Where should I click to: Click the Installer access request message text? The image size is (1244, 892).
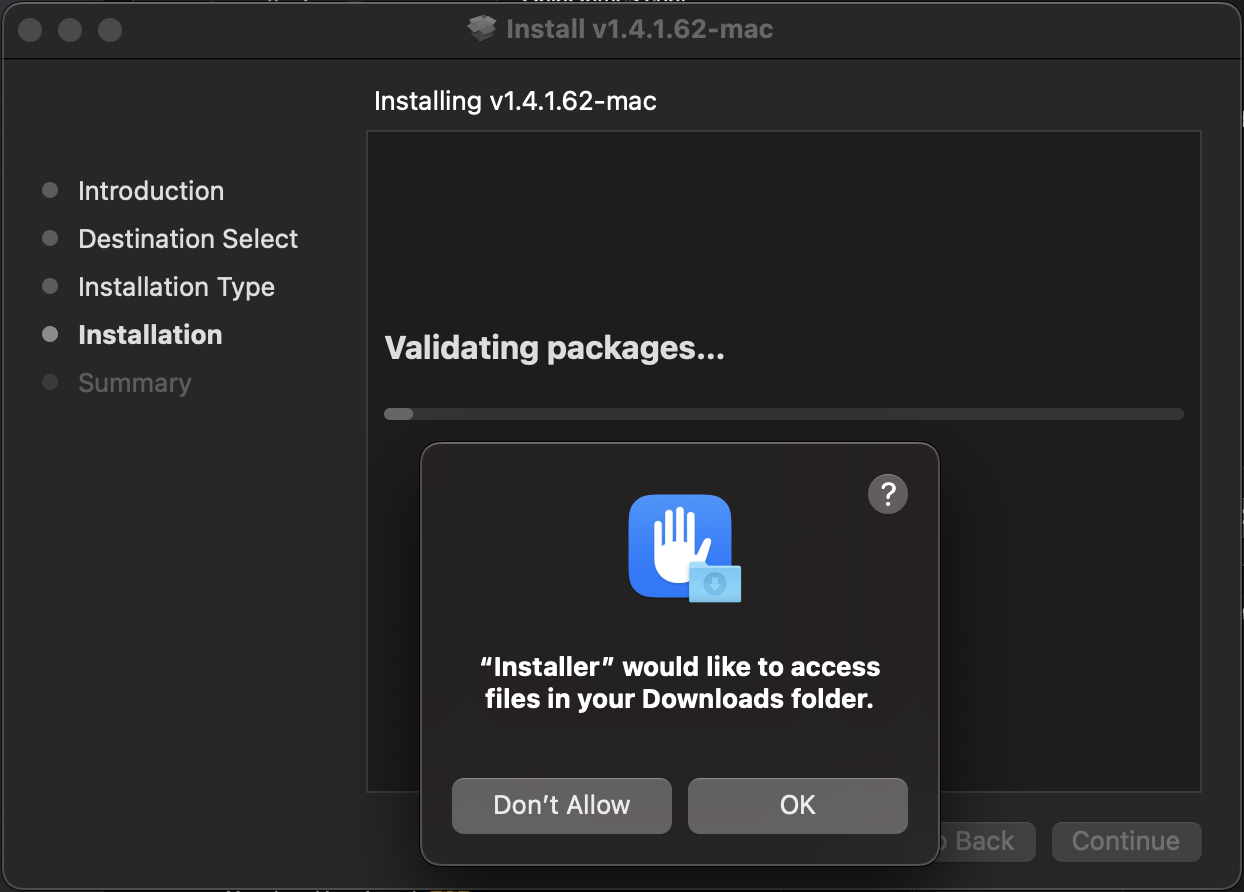pyautogui.click(x=680, y=683)
